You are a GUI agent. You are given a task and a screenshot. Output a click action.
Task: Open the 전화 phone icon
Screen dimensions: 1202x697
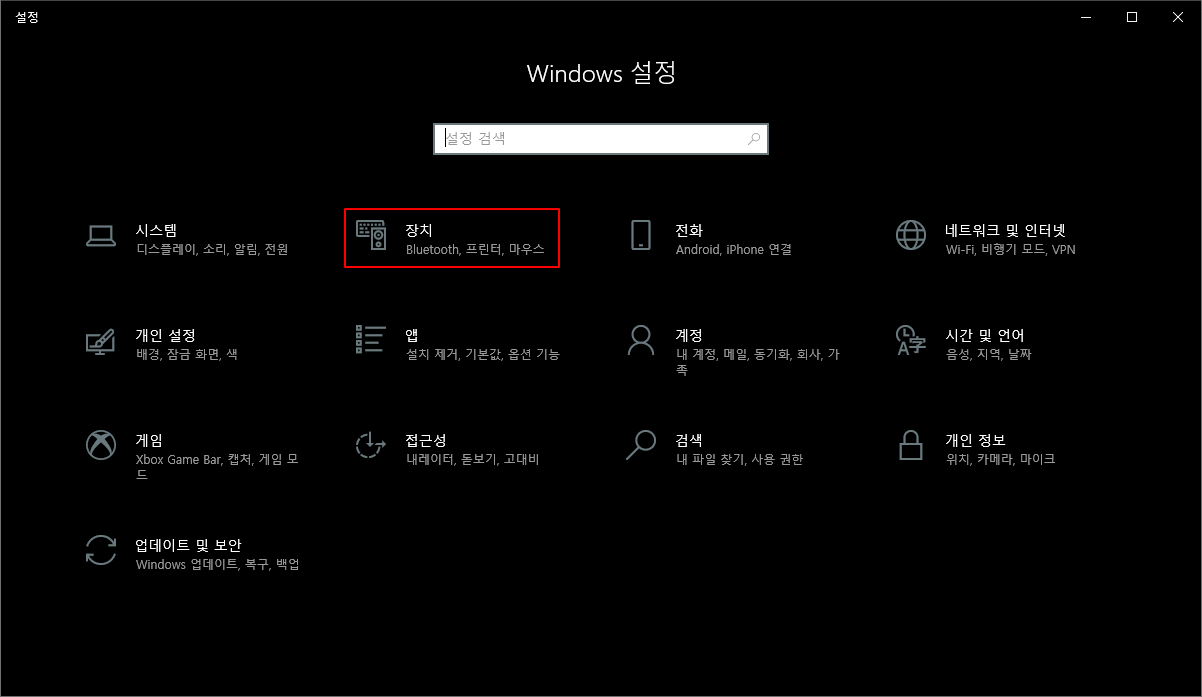pos(640,235)
